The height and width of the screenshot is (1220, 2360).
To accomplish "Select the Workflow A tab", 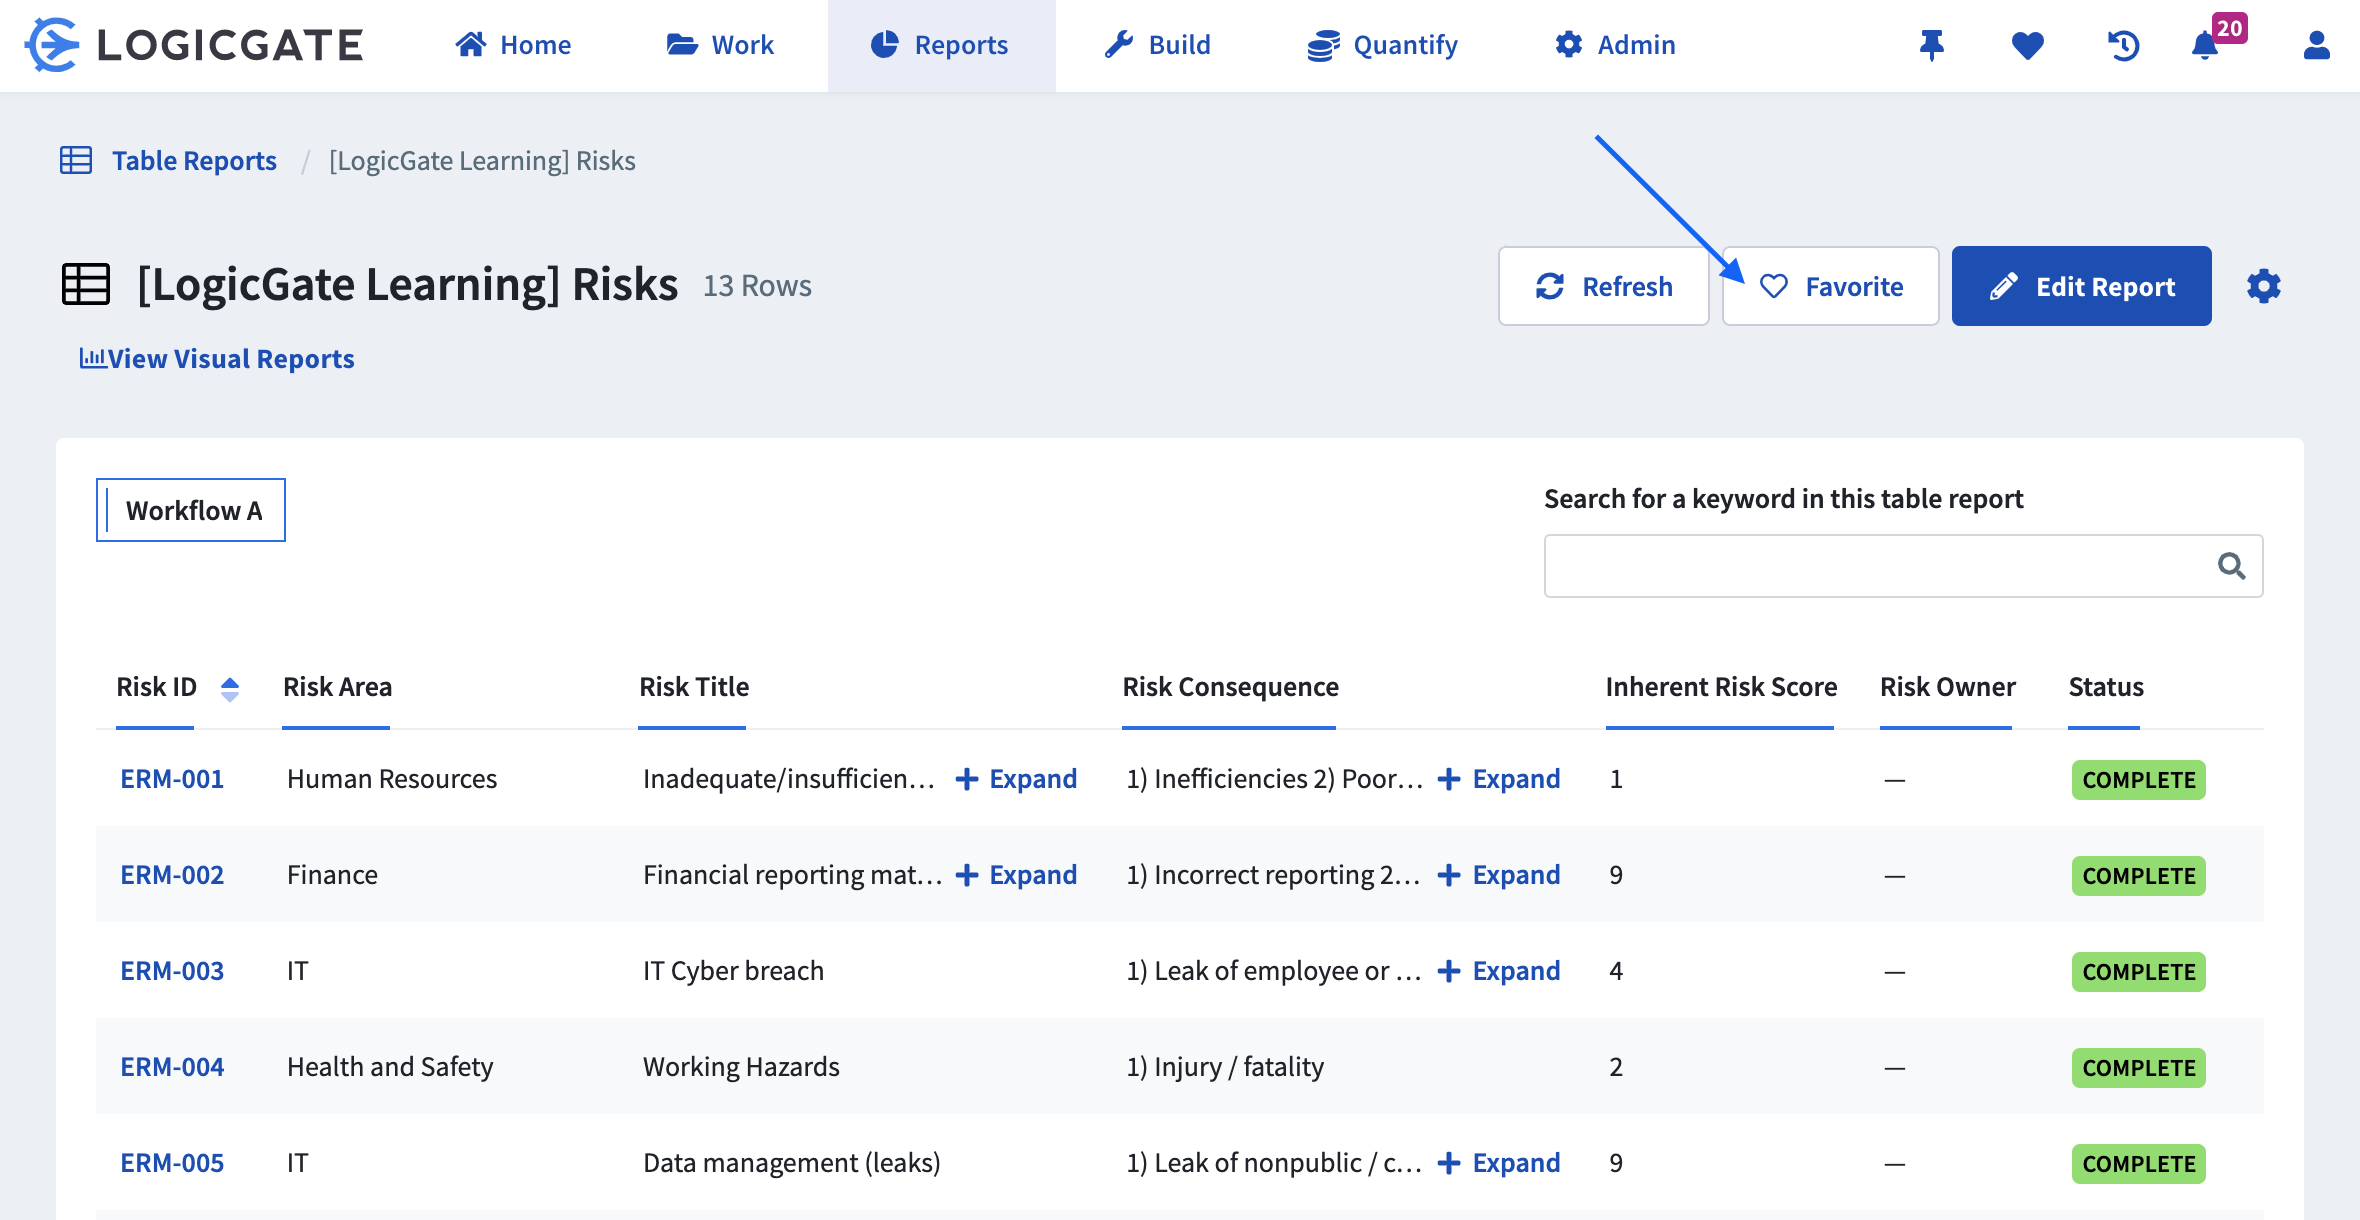I will (191, 510).
